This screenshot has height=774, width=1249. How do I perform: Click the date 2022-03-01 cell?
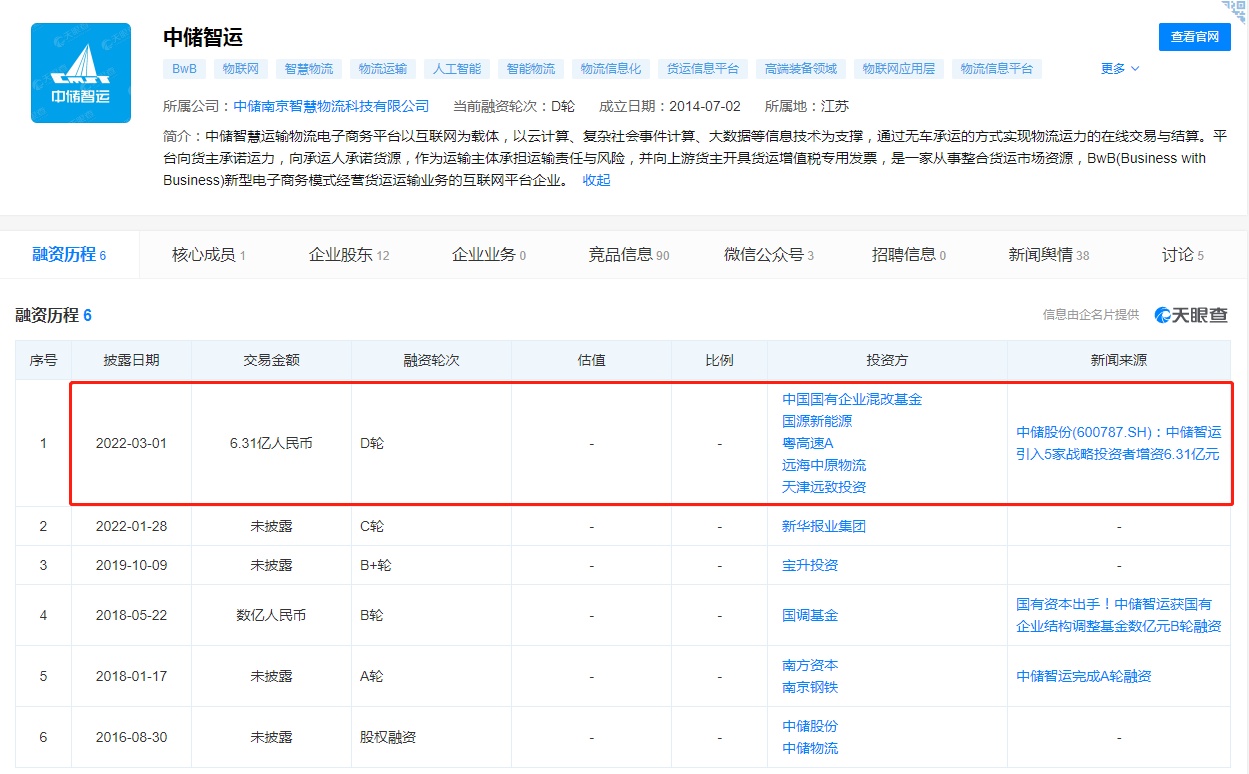(131, 443)
